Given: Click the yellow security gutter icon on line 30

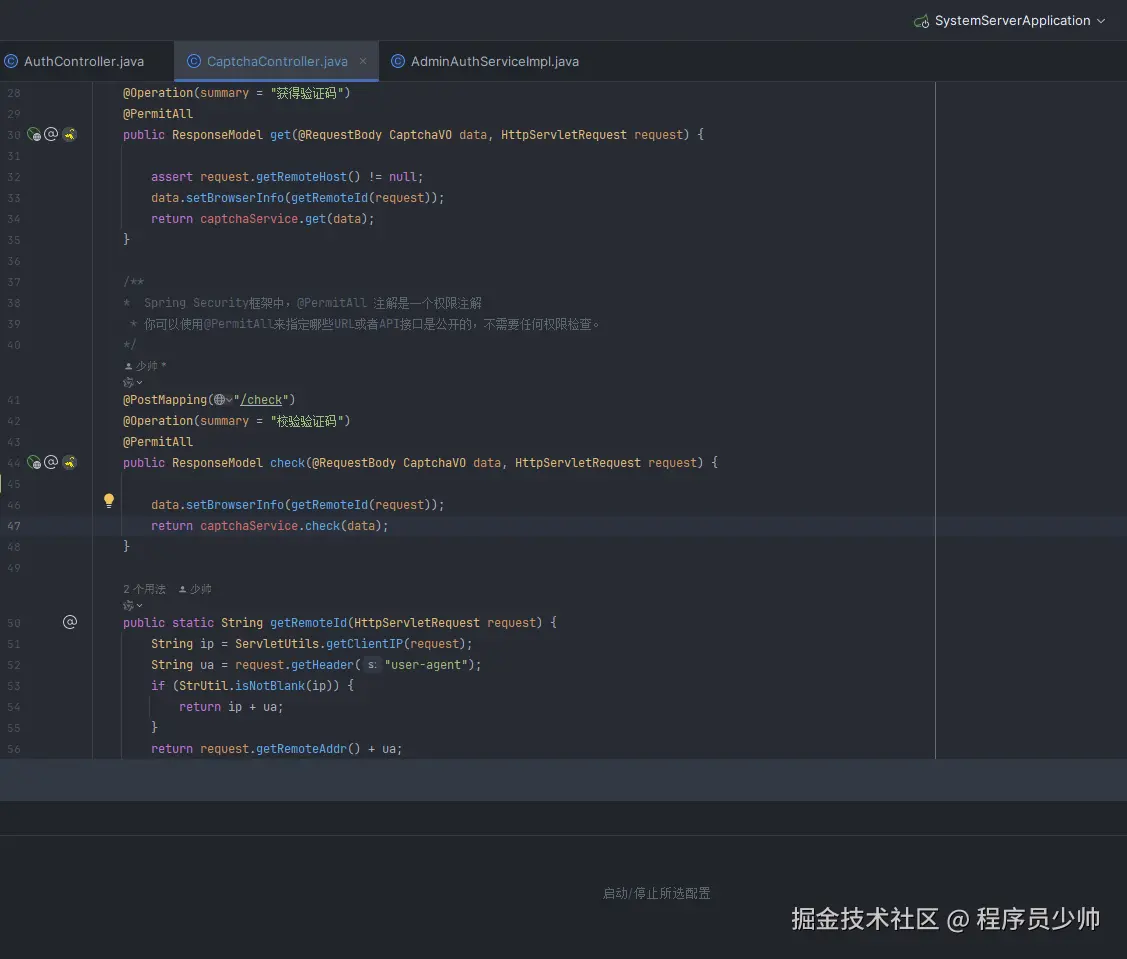Looking at the screenshot, I should click(x=70, y=134).
